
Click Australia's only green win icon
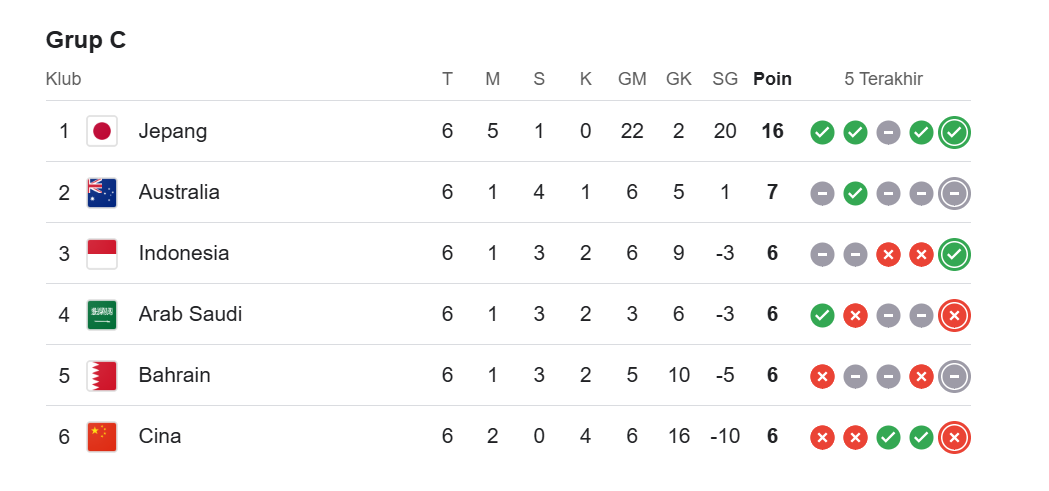[855, 194]
